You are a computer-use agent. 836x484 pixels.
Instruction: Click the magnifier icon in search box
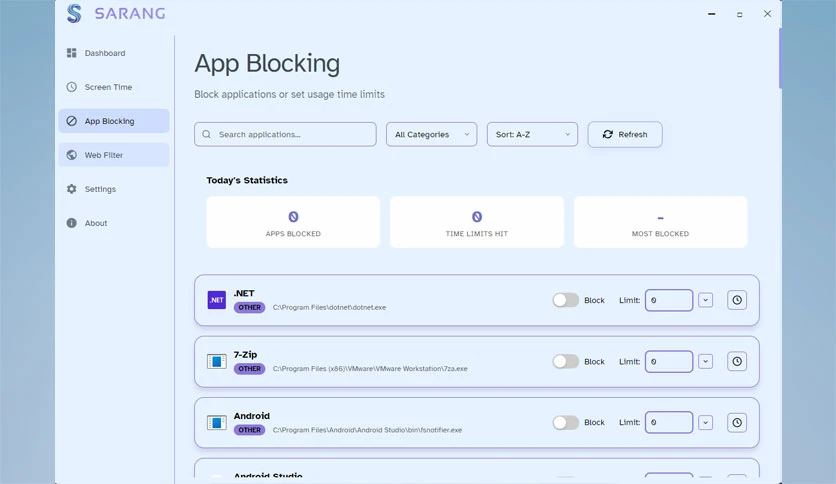[x=206, y=134]
